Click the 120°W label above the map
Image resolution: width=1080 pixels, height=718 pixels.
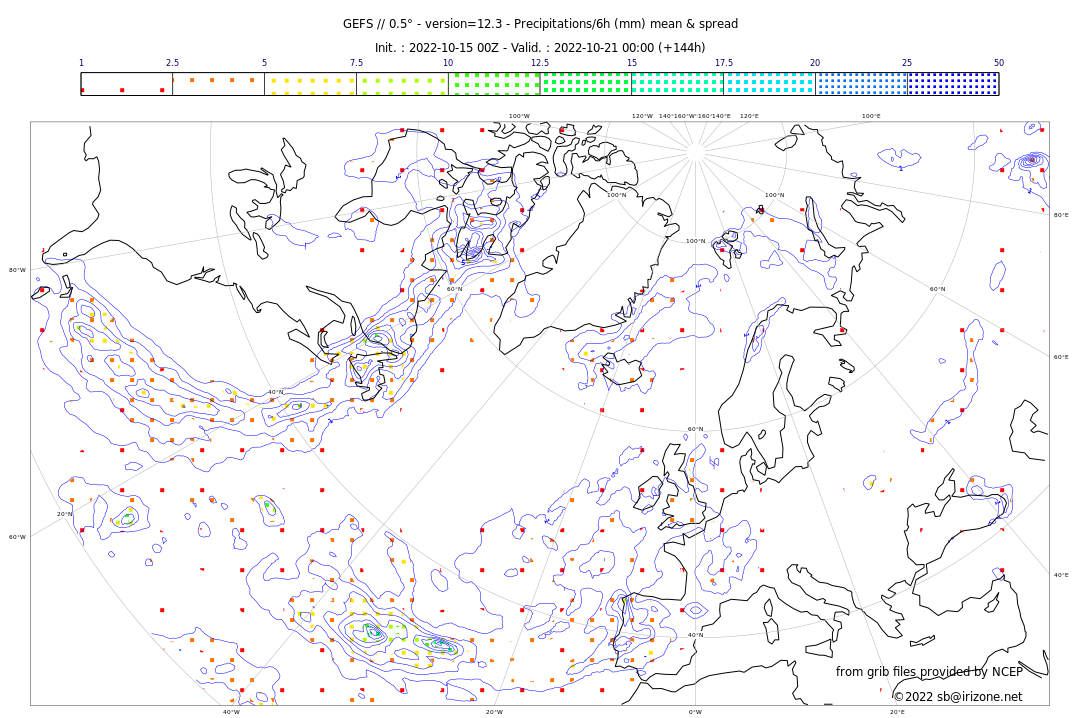(x=642, y=116)
